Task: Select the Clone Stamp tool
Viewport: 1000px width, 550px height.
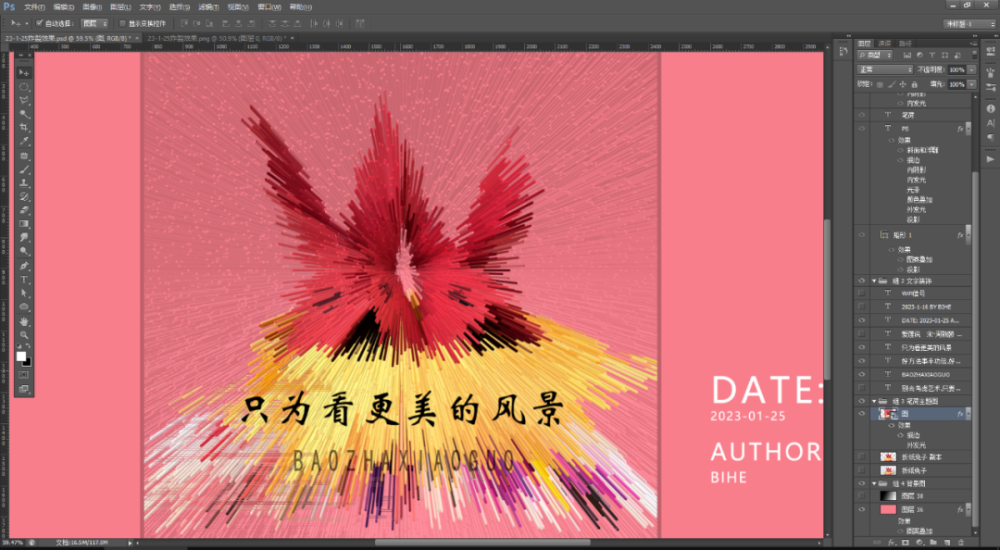Action: tap(24, 183)
